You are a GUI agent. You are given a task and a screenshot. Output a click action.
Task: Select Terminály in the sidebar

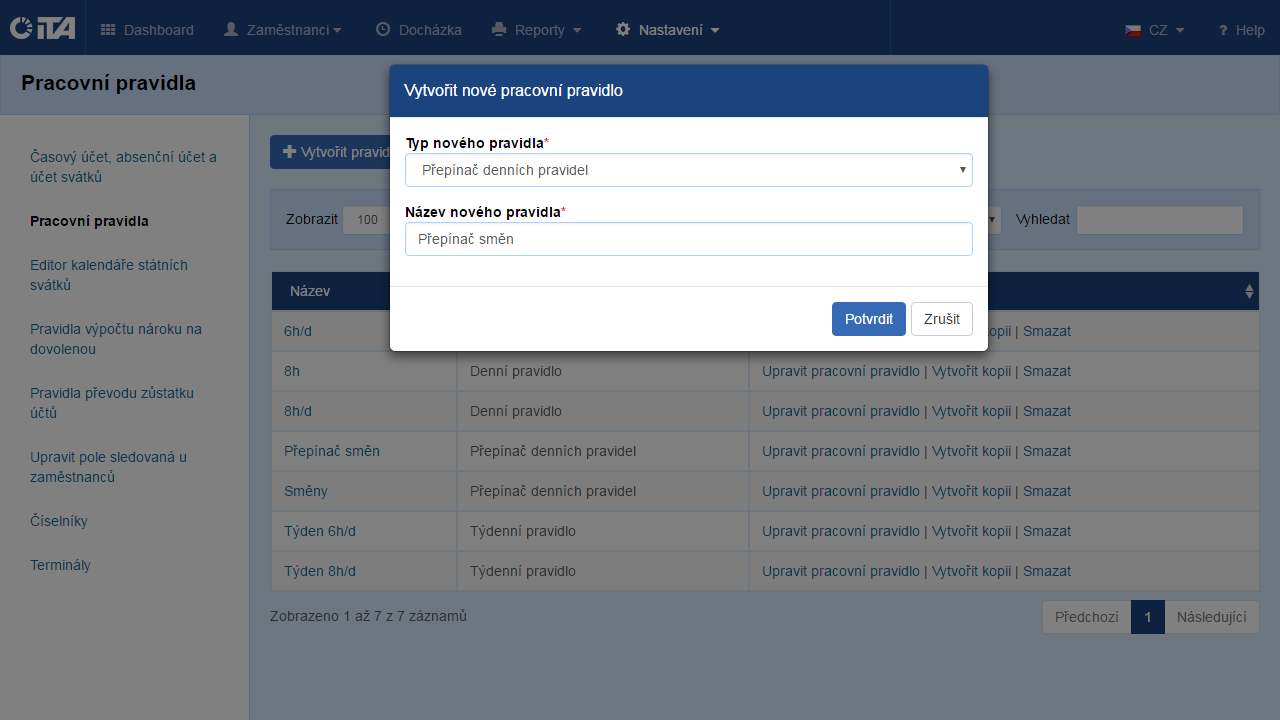(x=60, y=565)
